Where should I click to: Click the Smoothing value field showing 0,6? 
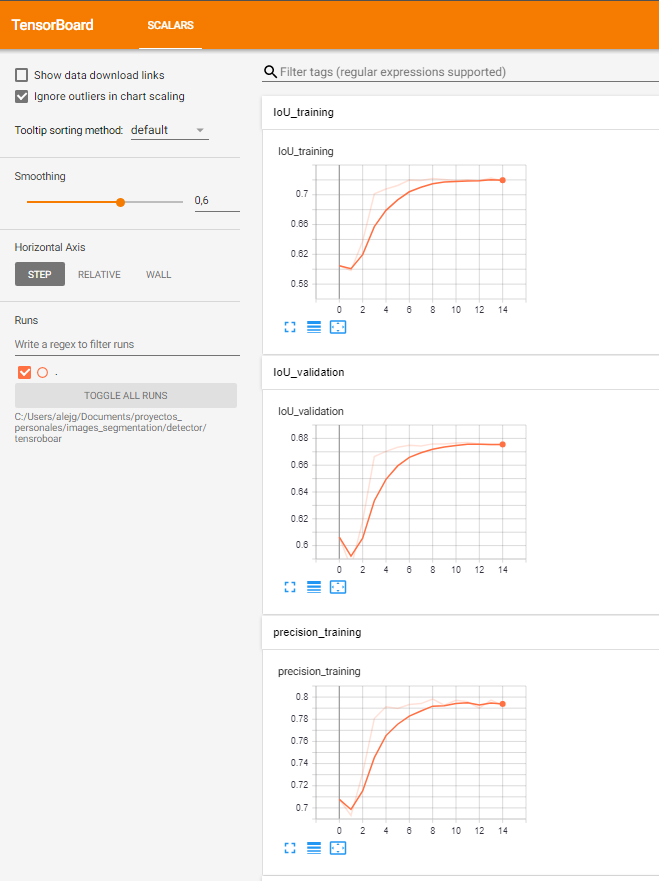[217, 201]
